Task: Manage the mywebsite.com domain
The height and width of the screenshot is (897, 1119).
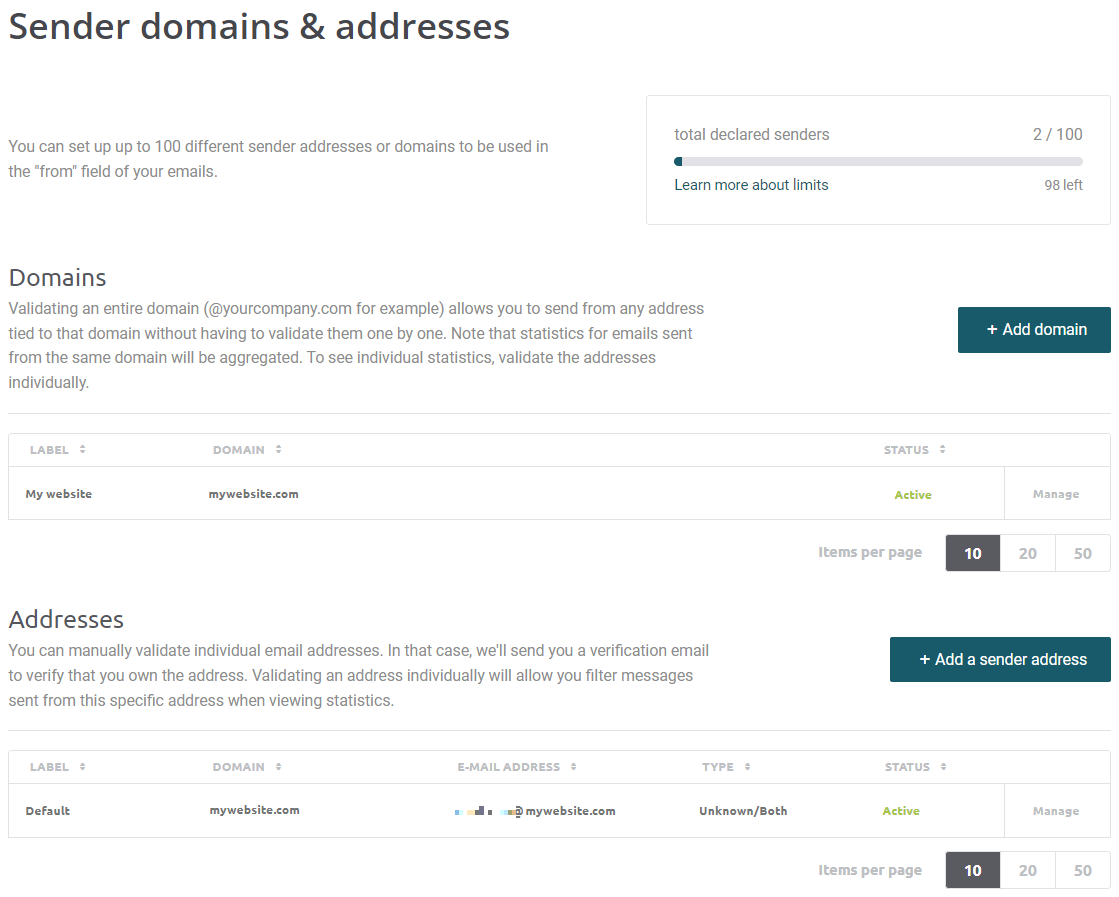Action: 1056,493
